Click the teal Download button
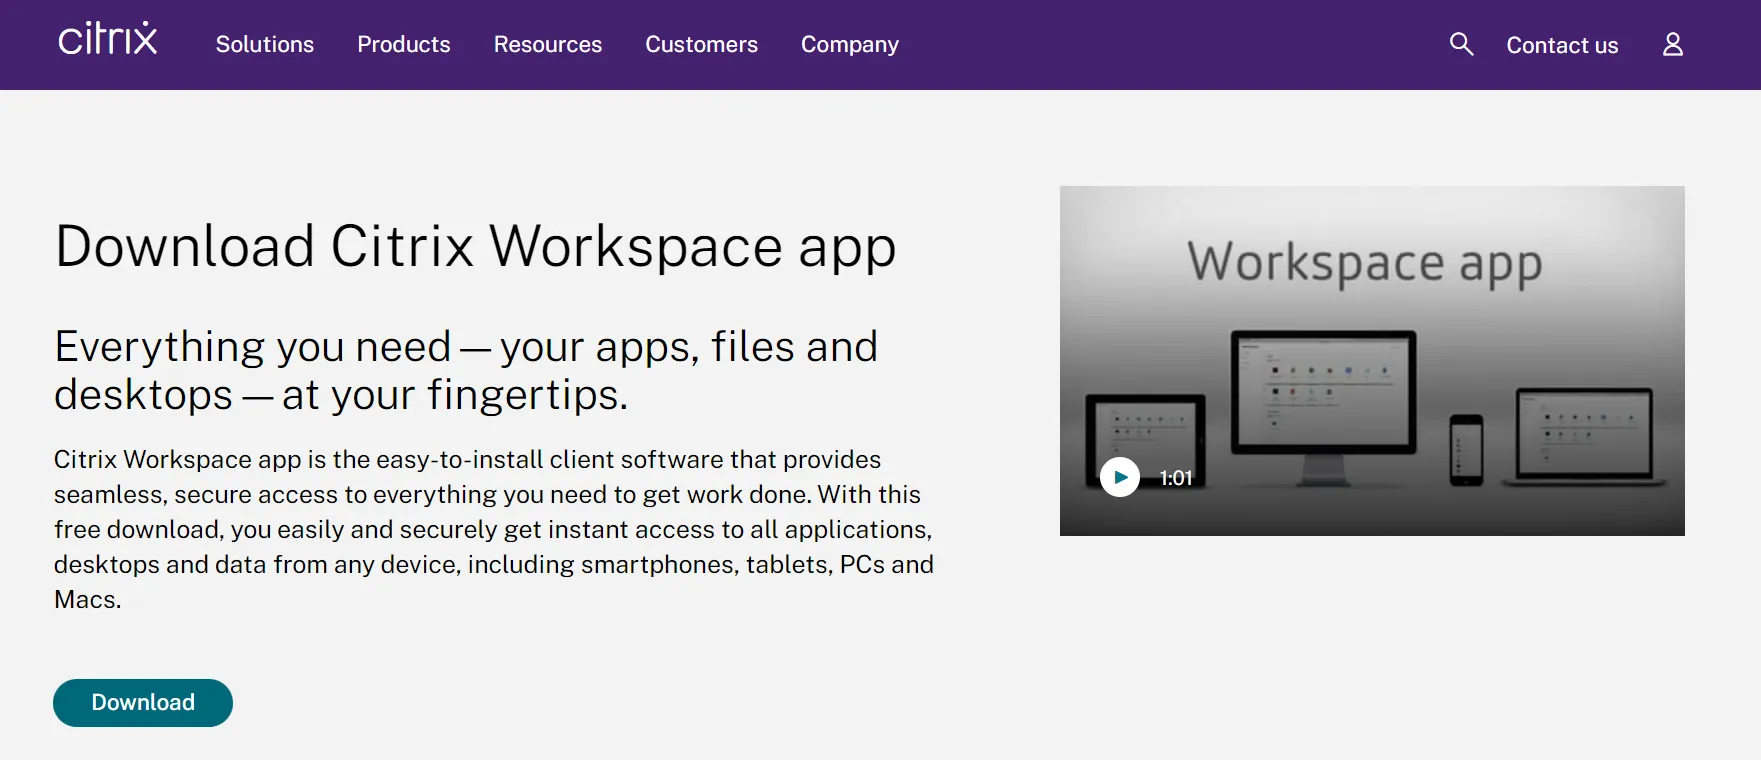Screen dimensions: 1761x760 click(143, 703)
